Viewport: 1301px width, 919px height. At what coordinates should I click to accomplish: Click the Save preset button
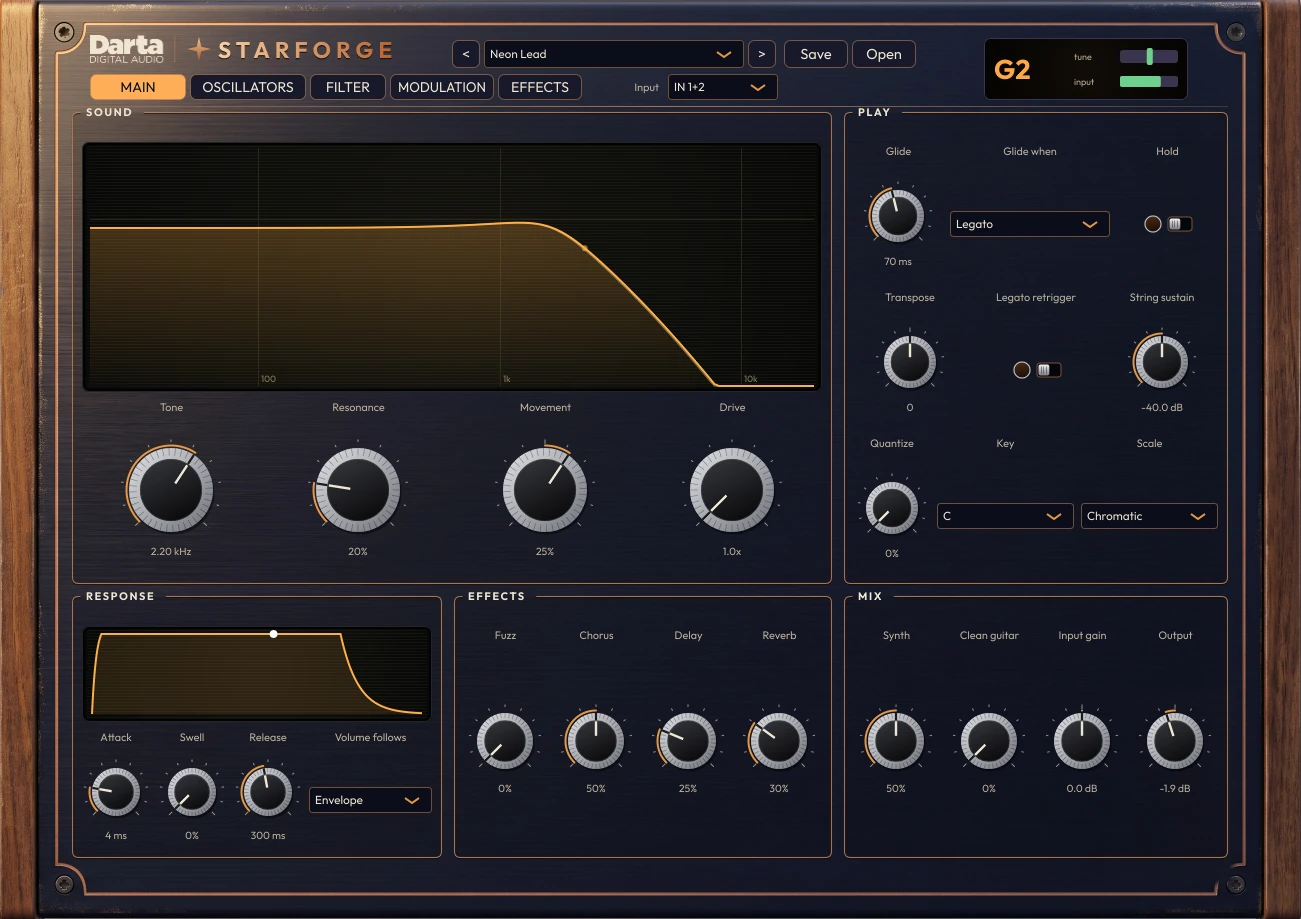point(816,54)
